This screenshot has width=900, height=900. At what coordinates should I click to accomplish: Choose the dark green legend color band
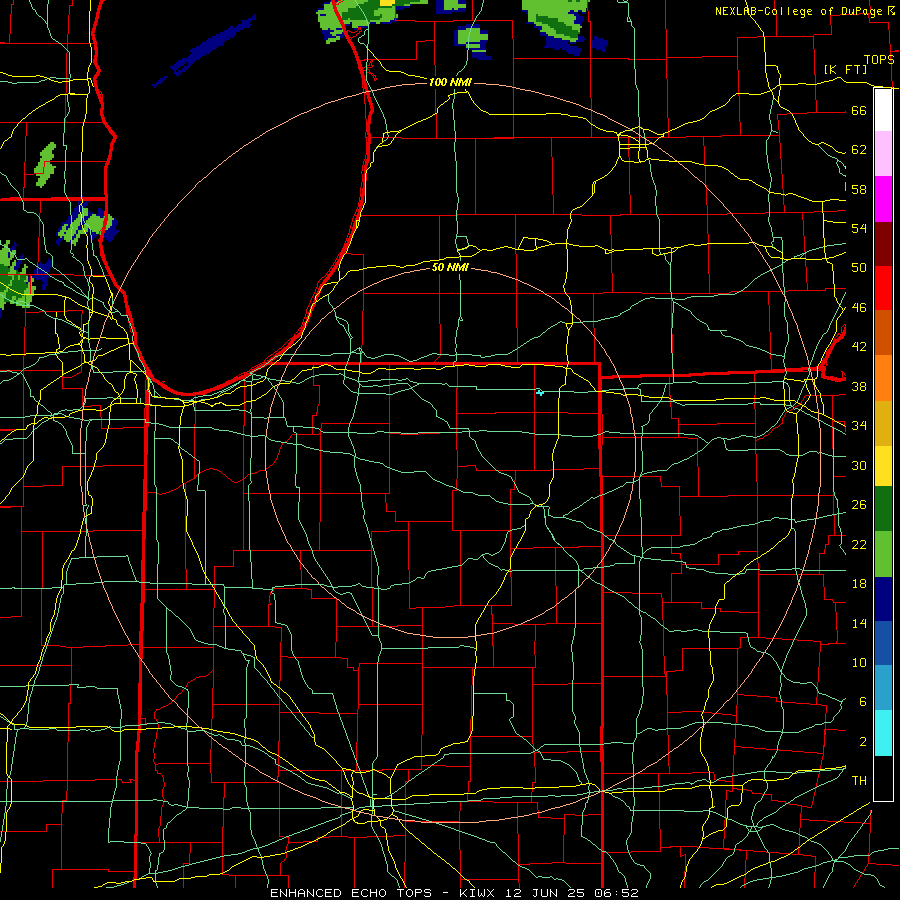pos(883,509)
